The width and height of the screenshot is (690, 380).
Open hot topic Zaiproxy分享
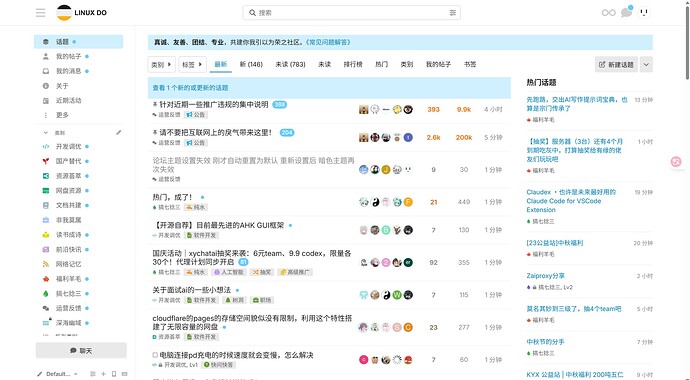[545, 276]
